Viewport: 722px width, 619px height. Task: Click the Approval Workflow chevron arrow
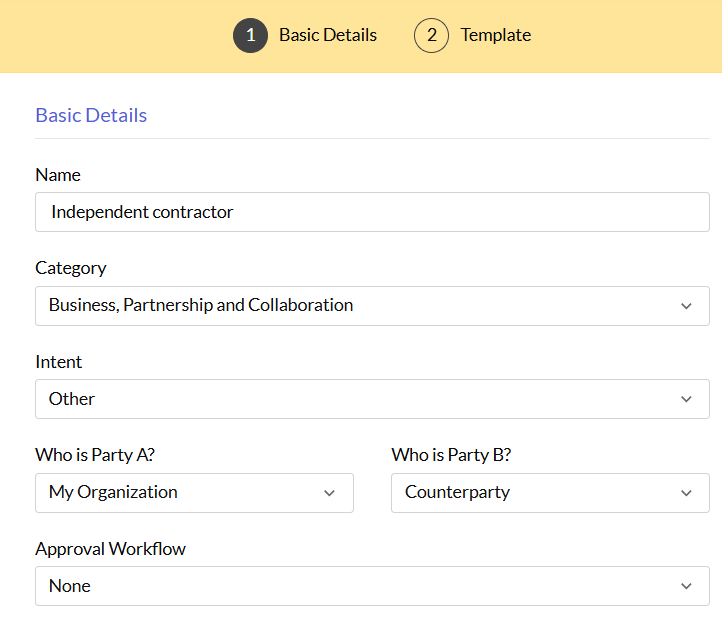686,586
